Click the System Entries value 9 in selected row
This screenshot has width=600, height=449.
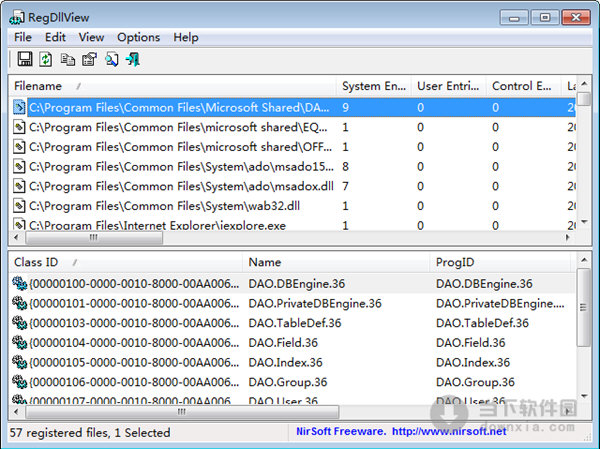[x=346, y=107]
